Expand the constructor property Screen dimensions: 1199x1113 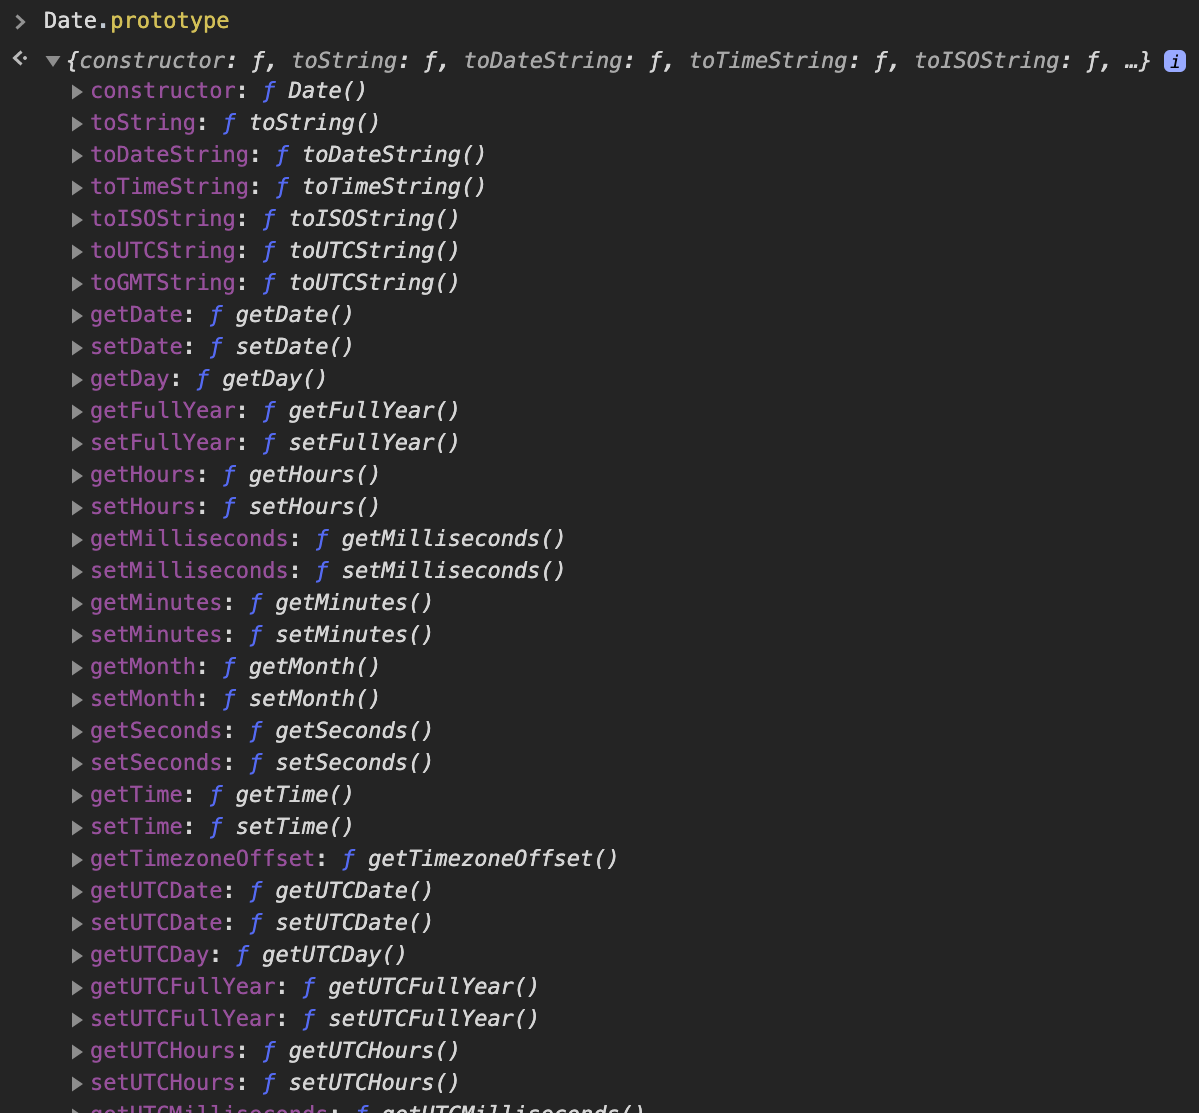78,92
